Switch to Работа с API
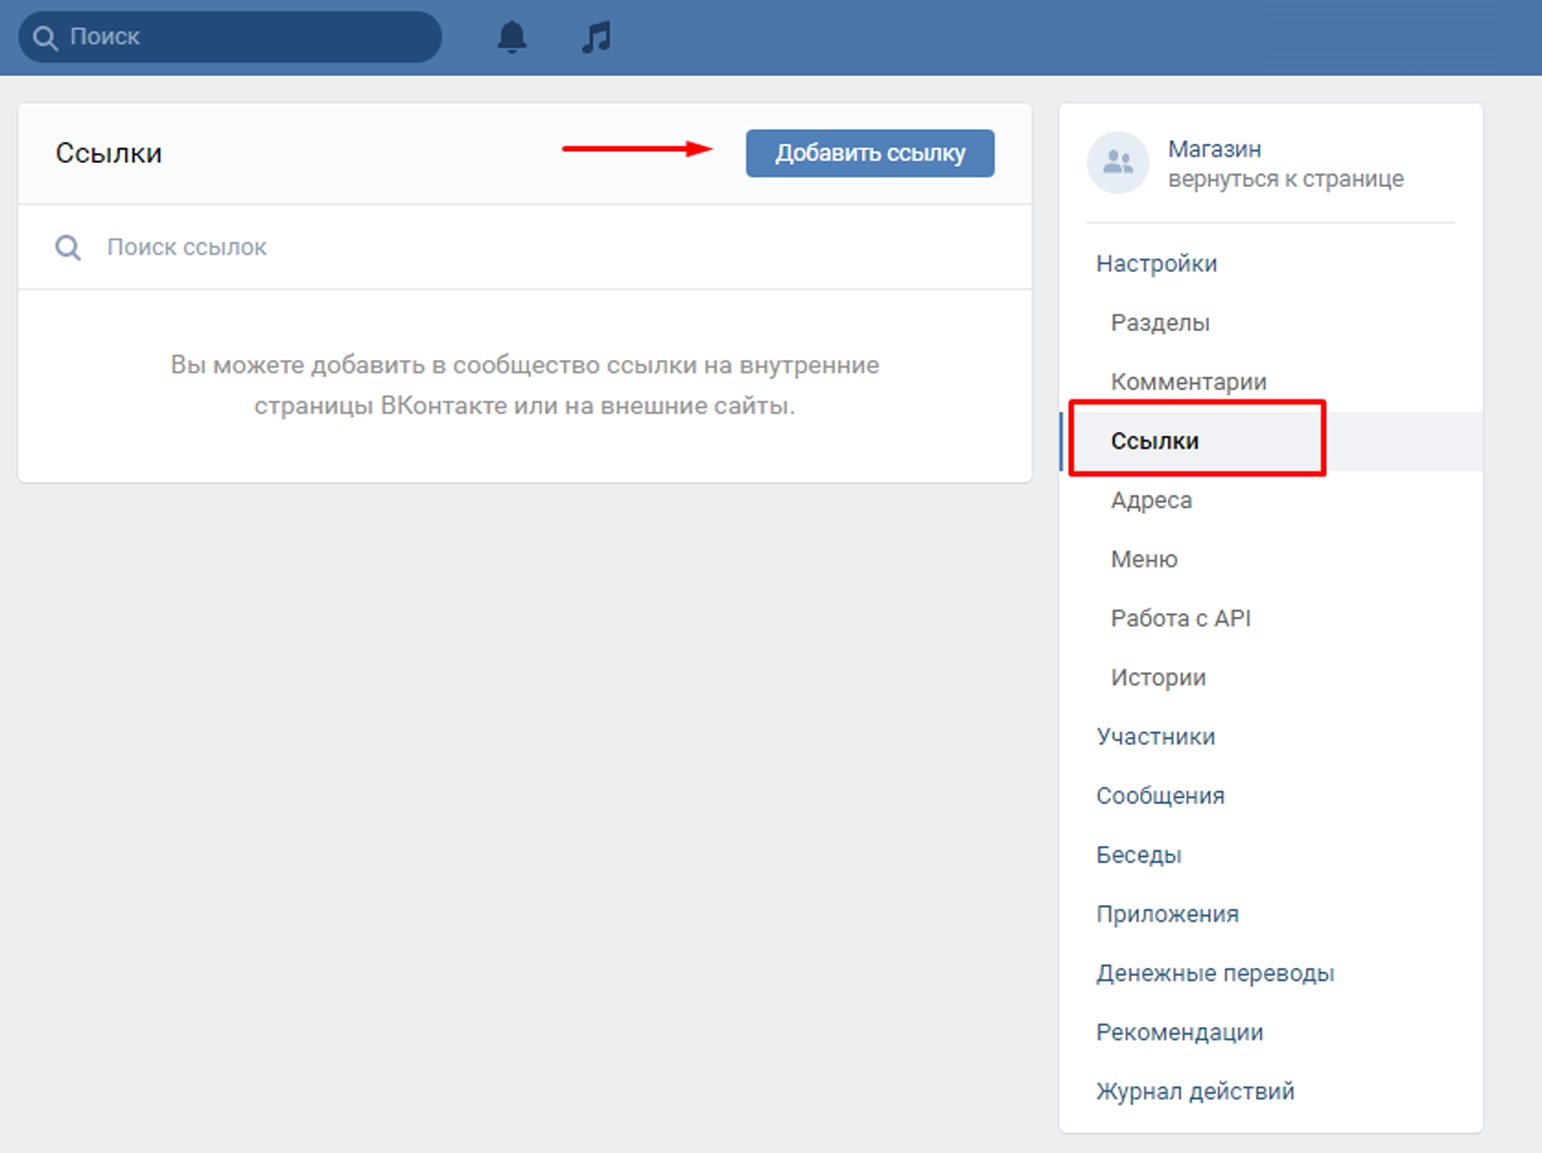 tap(1180, 618)
